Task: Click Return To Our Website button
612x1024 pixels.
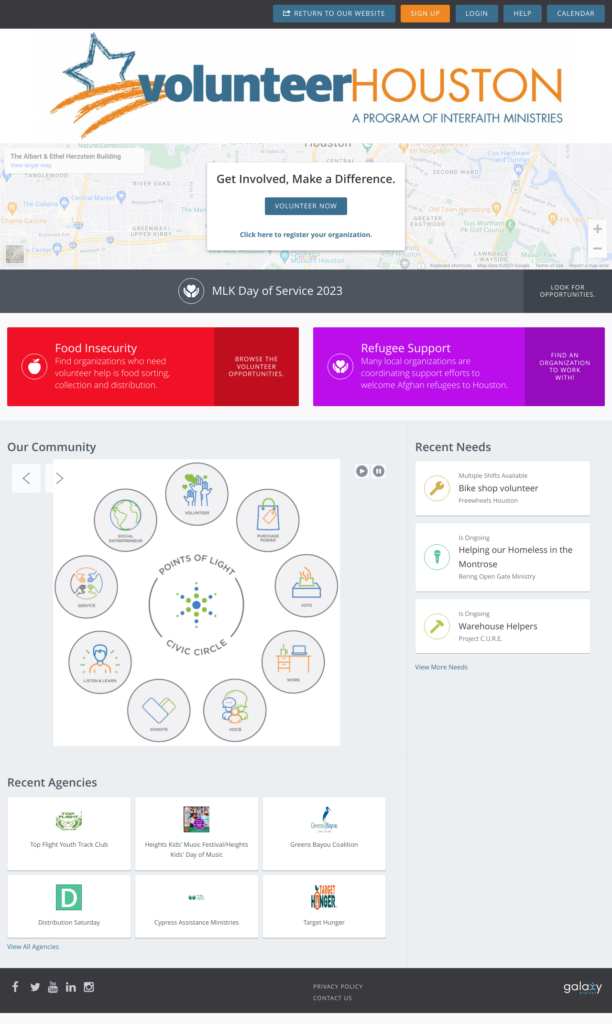Action: 334,13
